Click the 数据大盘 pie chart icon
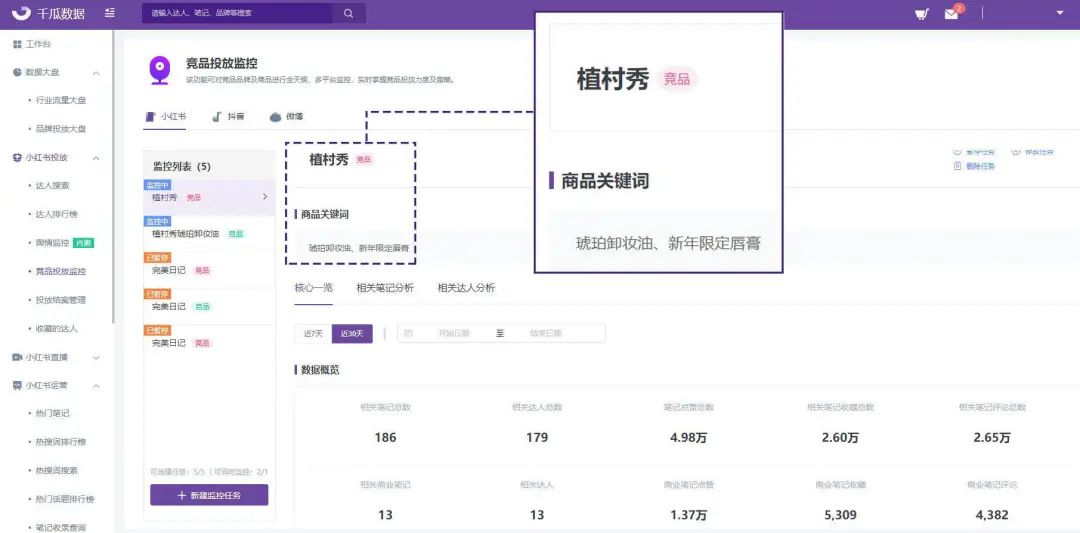The height and width of the screenshot is (533, 1080). coord(17,72)
